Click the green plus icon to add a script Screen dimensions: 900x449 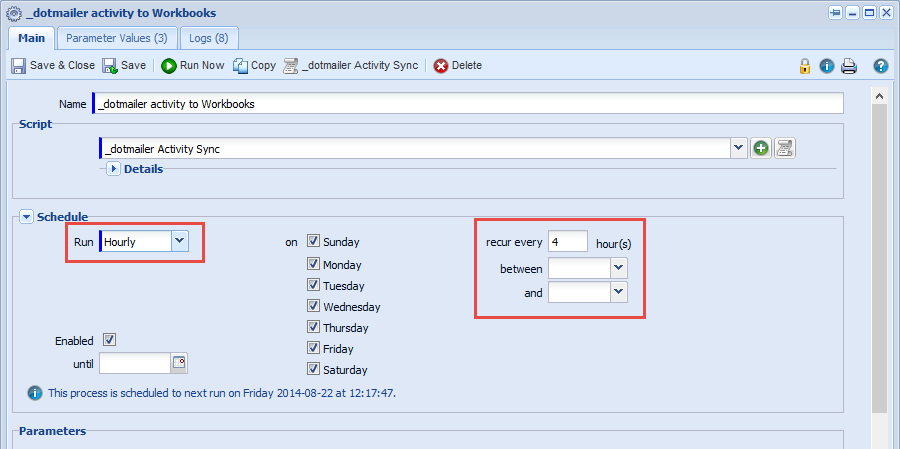point(761,149)
